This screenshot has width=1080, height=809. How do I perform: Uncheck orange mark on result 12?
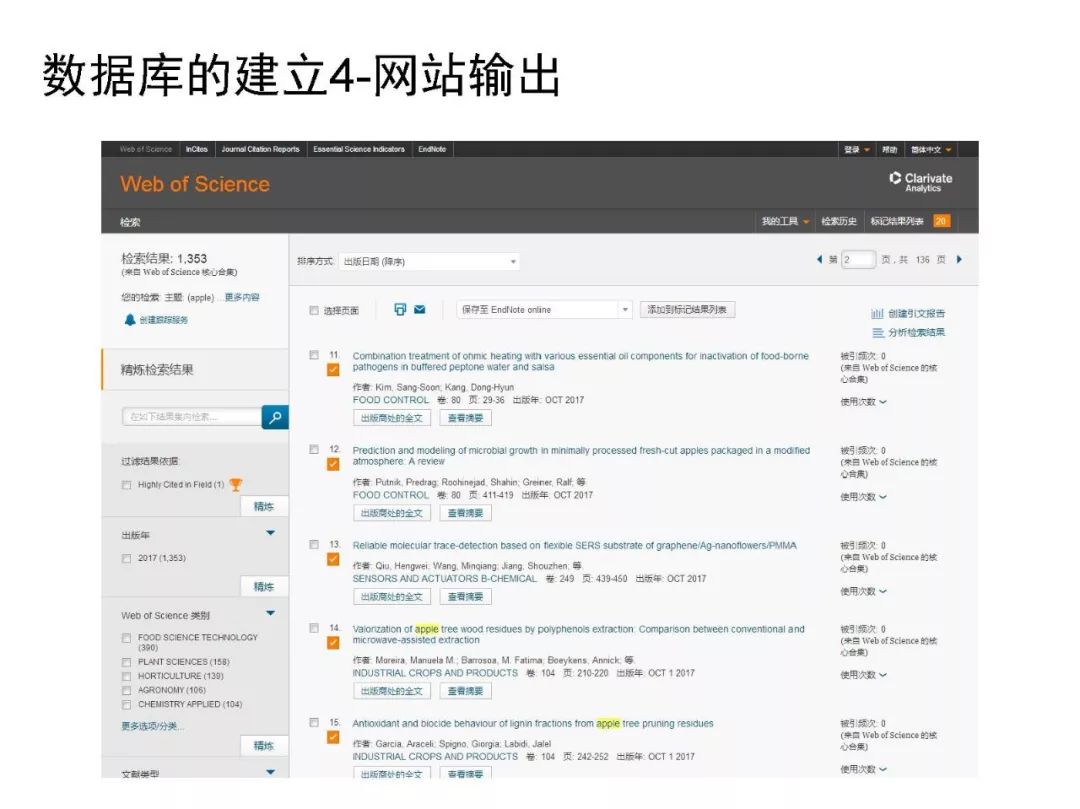pos(333,465)
